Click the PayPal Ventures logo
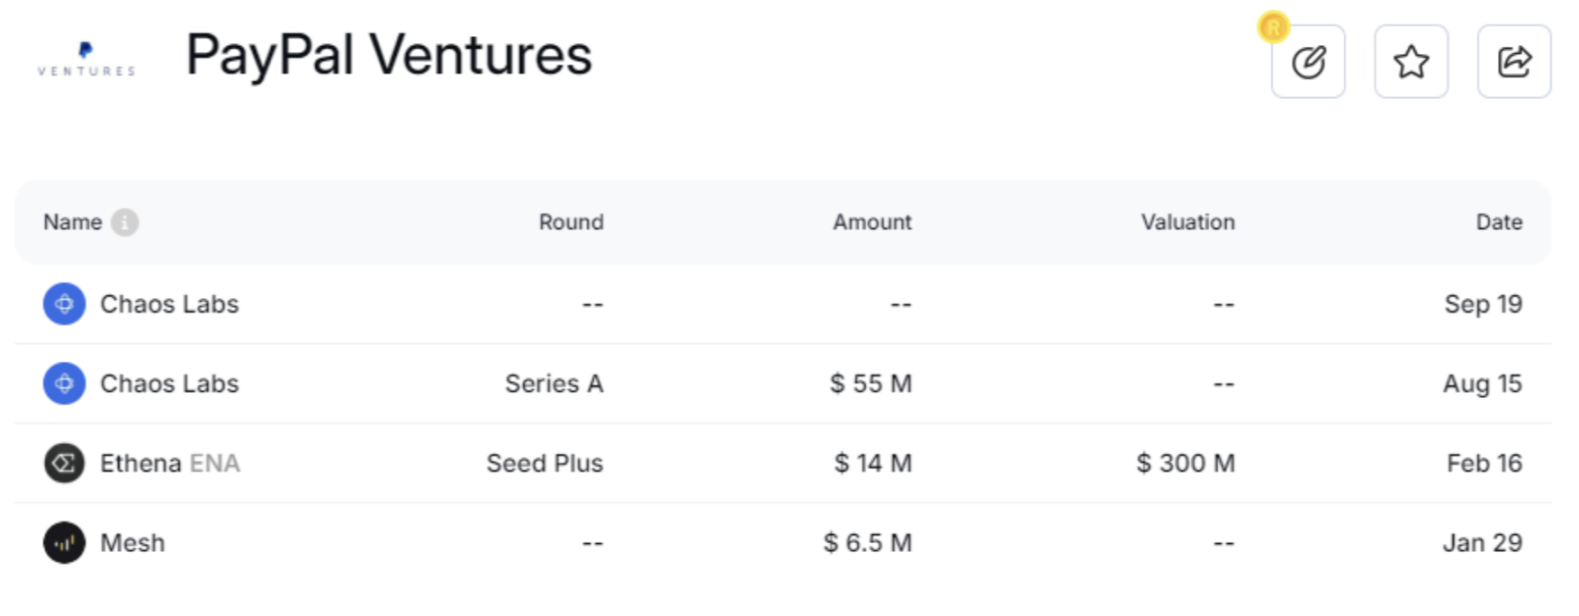Viewport: 1579px width, 616px height. (86, 59)
